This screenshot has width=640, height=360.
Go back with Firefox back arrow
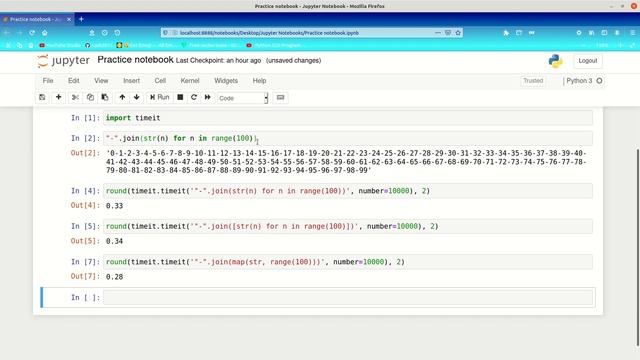point(7,33)
